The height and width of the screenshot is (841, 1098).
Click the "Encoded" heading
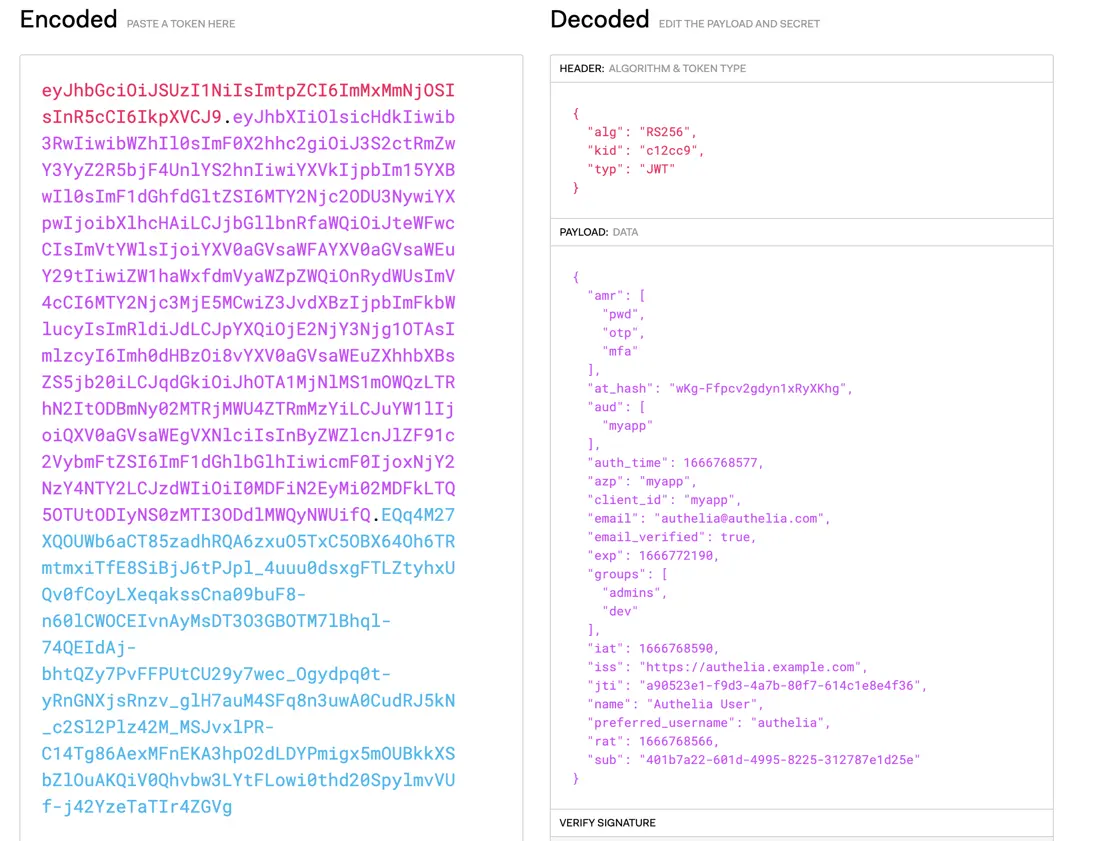(68, 20)
